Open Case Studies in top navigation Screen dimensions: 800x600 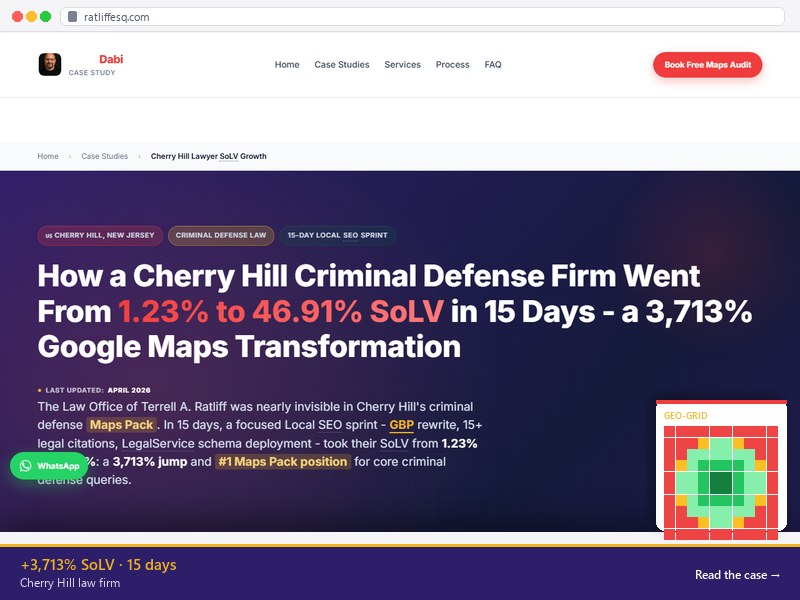tap(342, 65)
